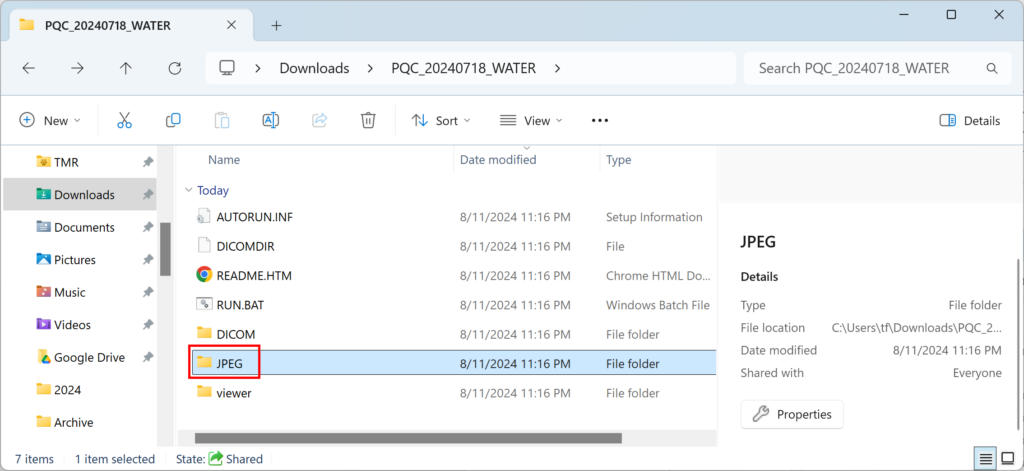Collapse the Today group
Image resolution: width=1024 pixels, height=471 pixels.
coord(189,190)
